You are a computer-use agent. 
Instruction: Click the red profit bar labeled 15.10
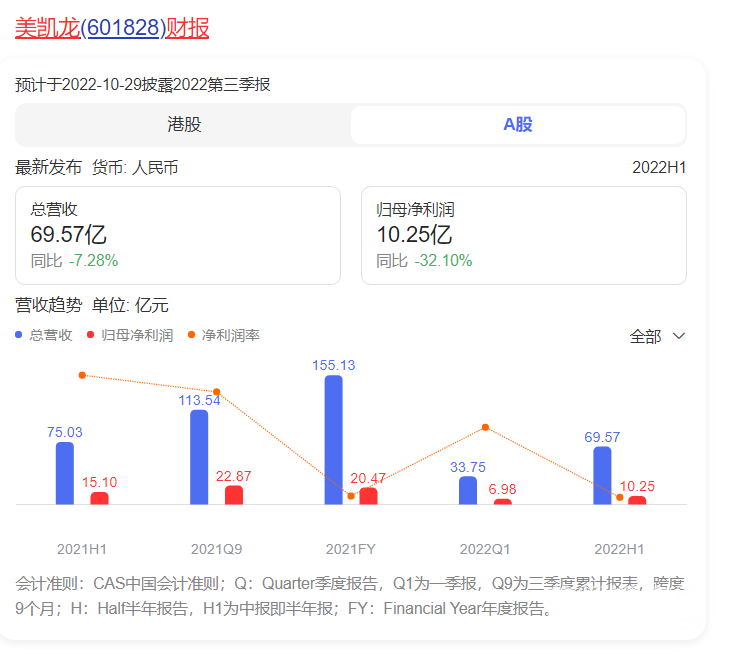[x=100, y=498]
